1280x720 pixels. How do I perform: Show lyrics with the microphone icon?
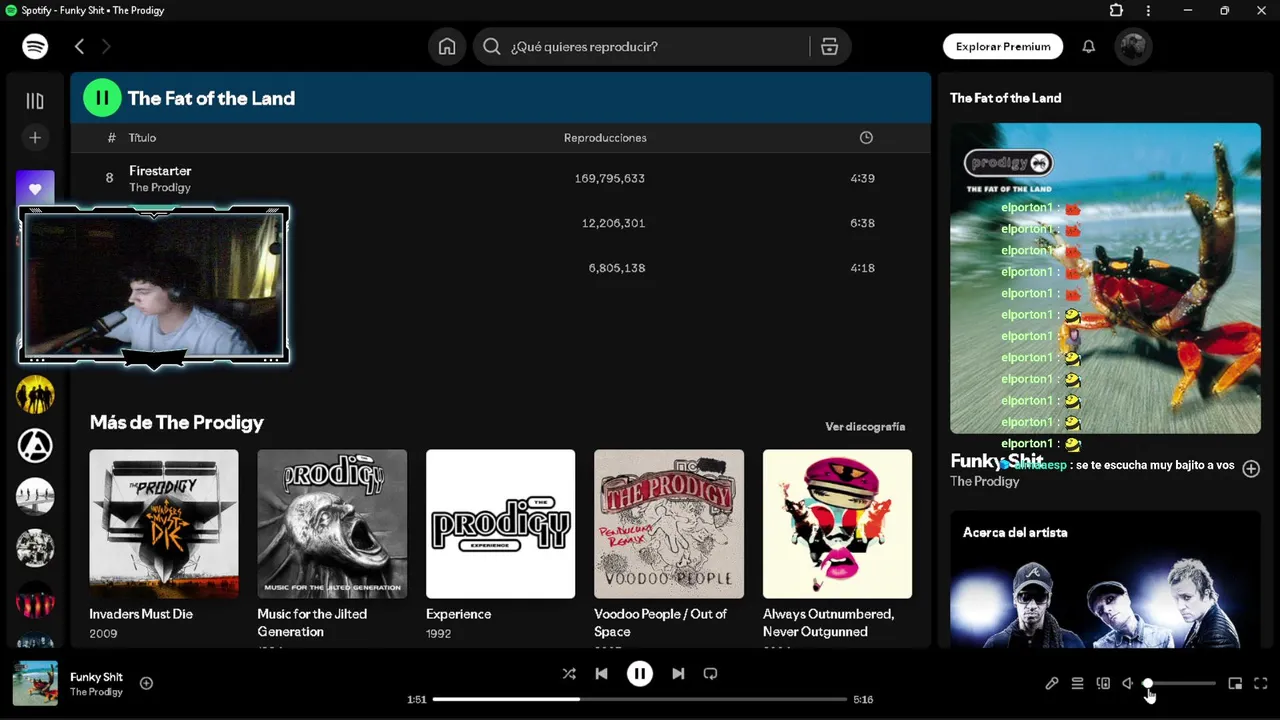pyautogui.click(x=1052, y=684)
